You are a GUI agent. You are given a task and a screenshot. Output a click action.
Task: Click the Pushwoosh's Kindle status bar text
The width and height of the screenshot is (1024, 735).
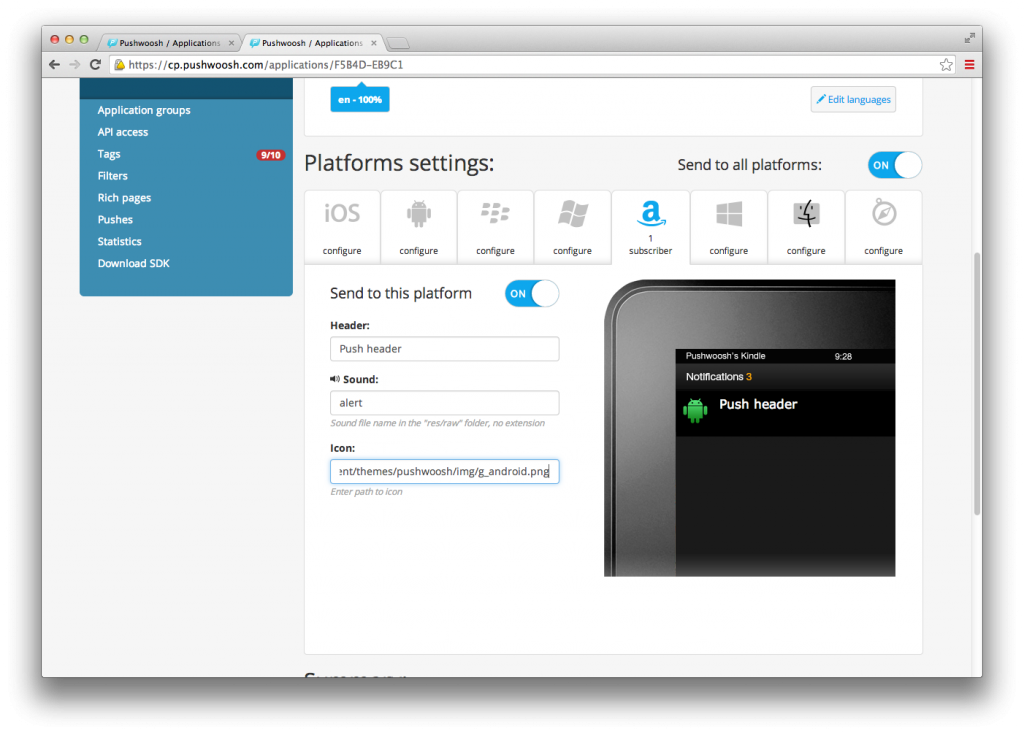click(x=725, y=356)
